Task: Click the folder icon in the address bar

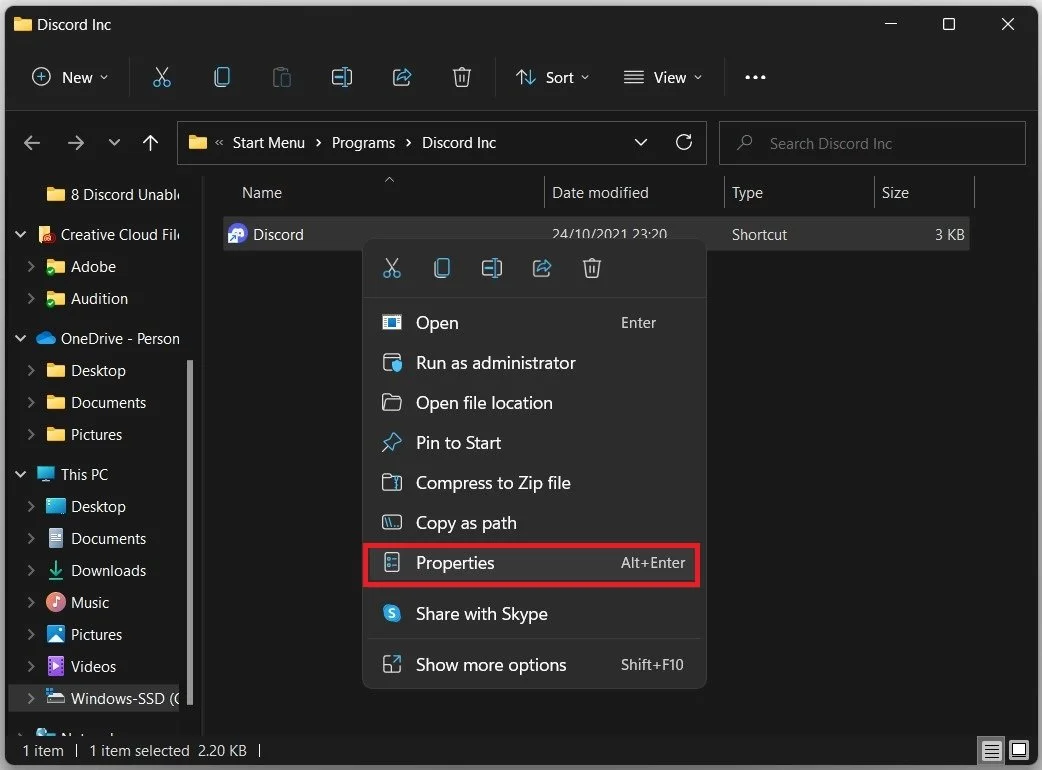Action: 197,142
